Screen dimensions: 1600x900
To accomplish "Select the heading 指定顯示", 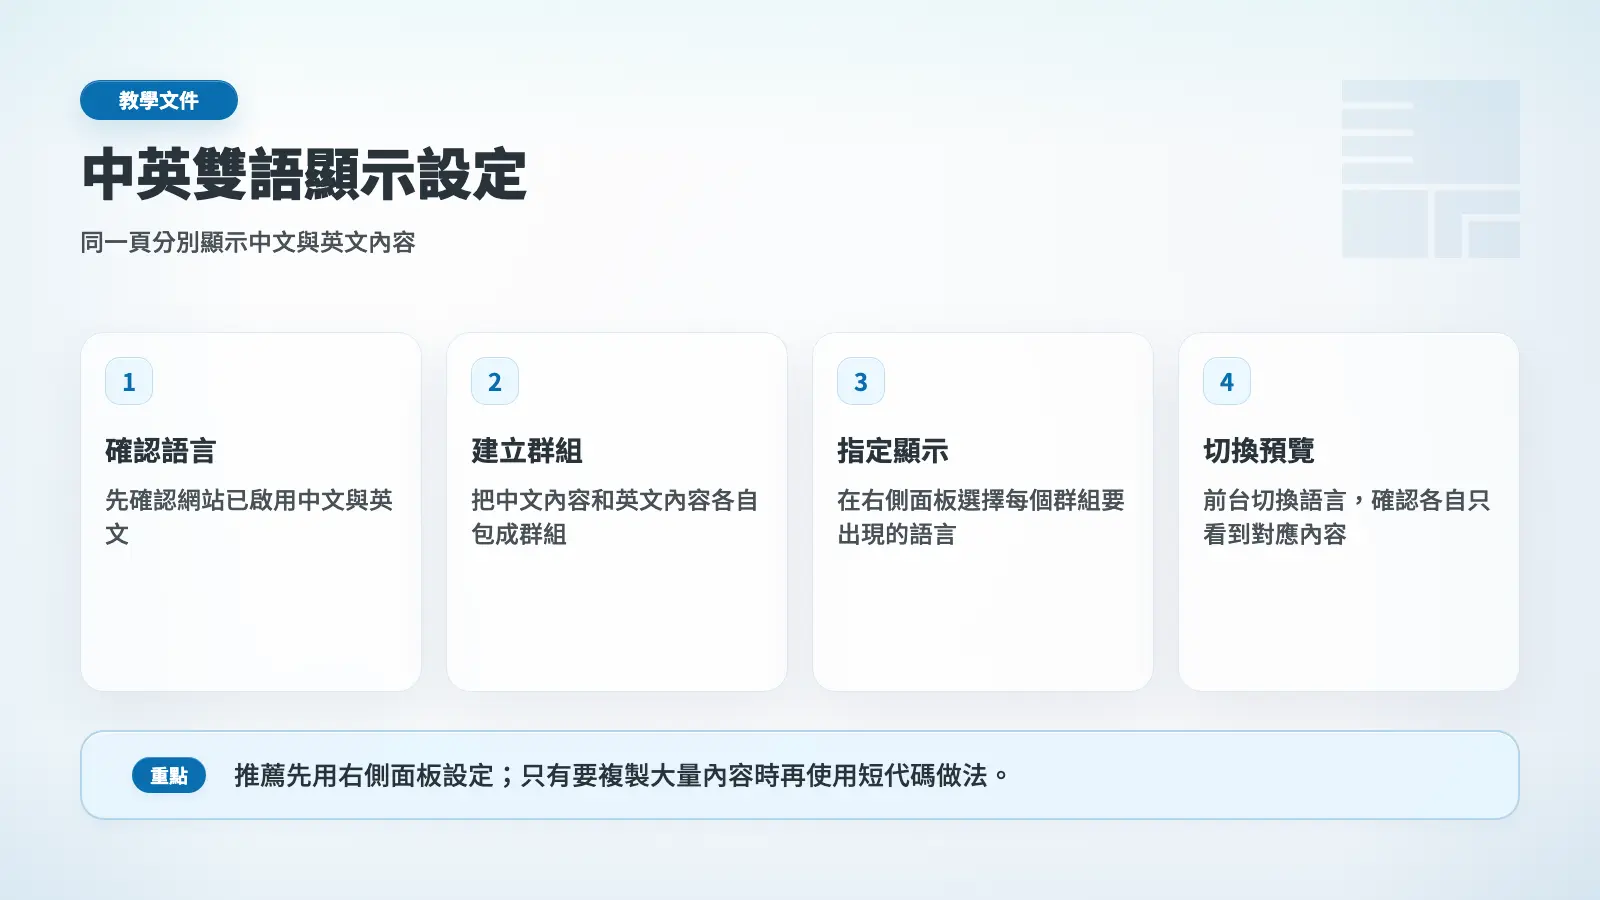I will click(x=893, y=451).
